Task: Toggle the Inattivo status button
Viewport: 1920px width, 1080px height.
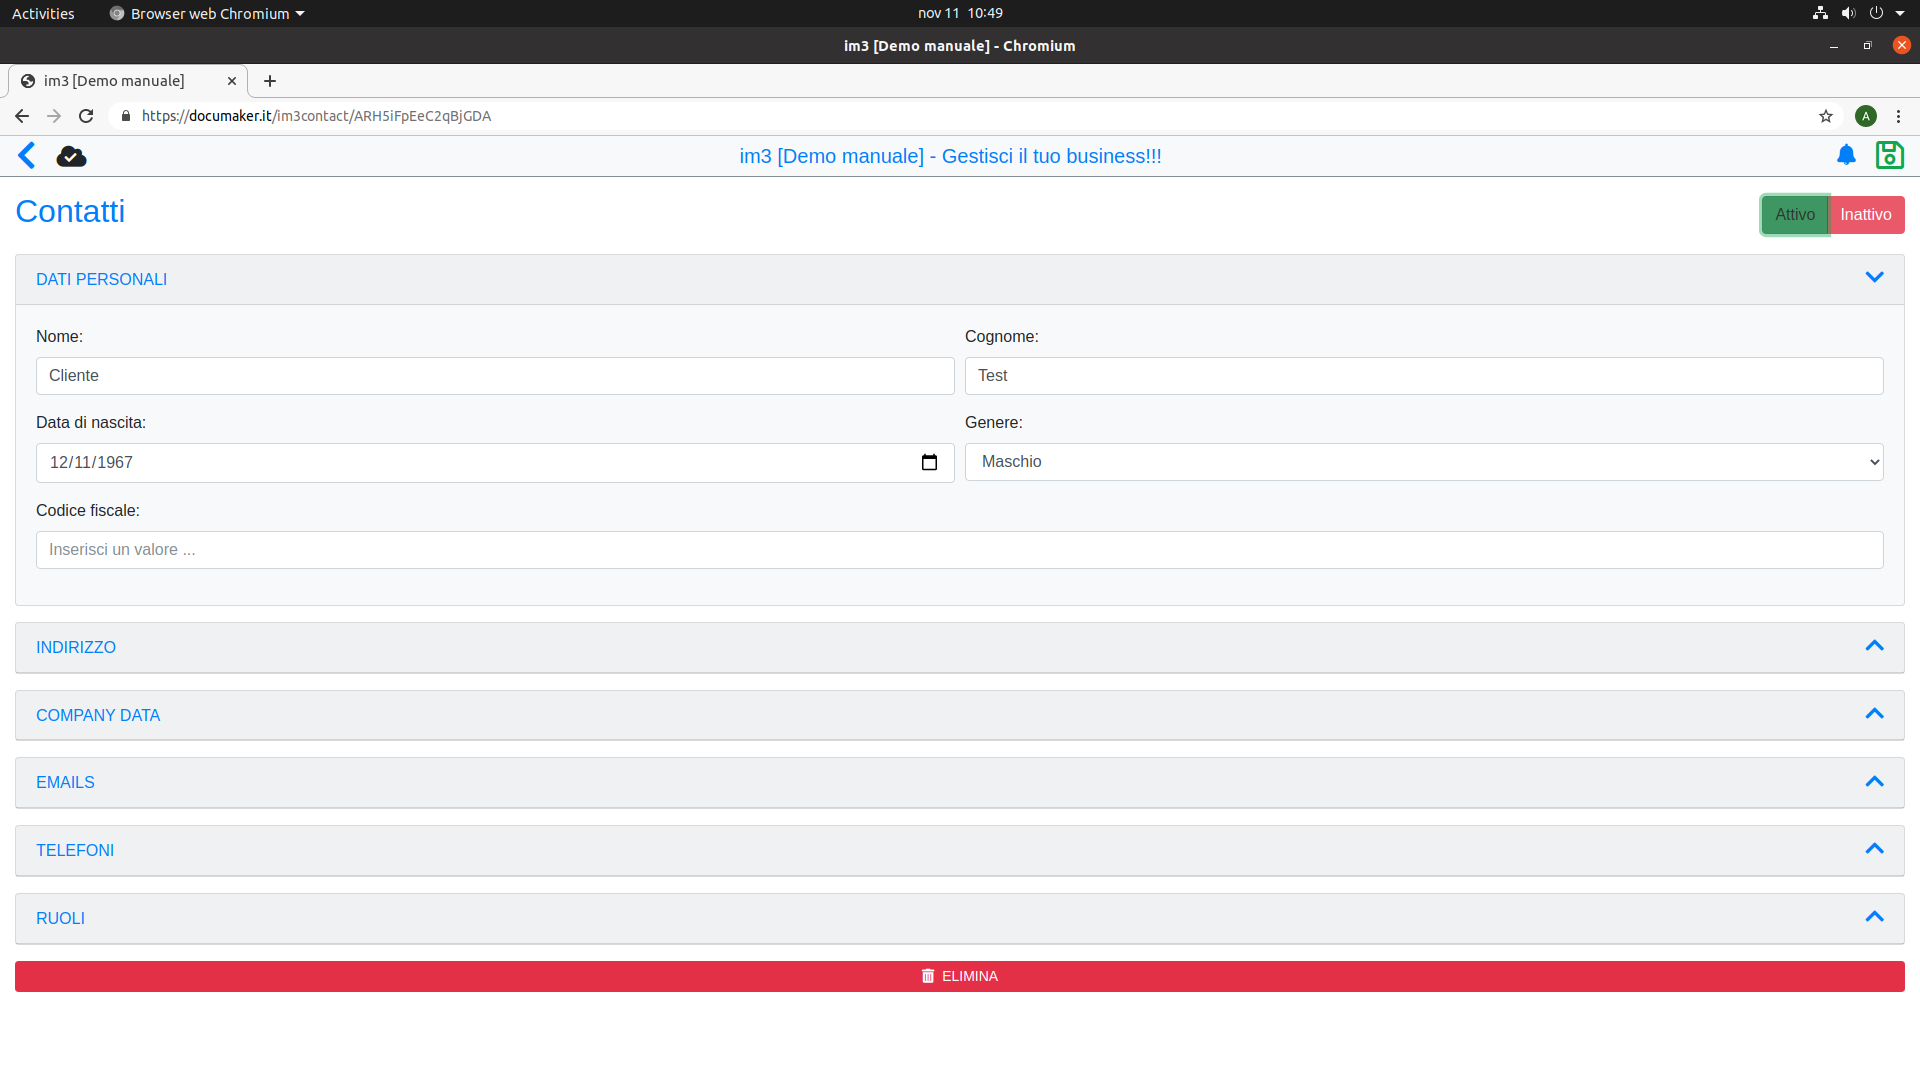Action: coord(1865,215)
